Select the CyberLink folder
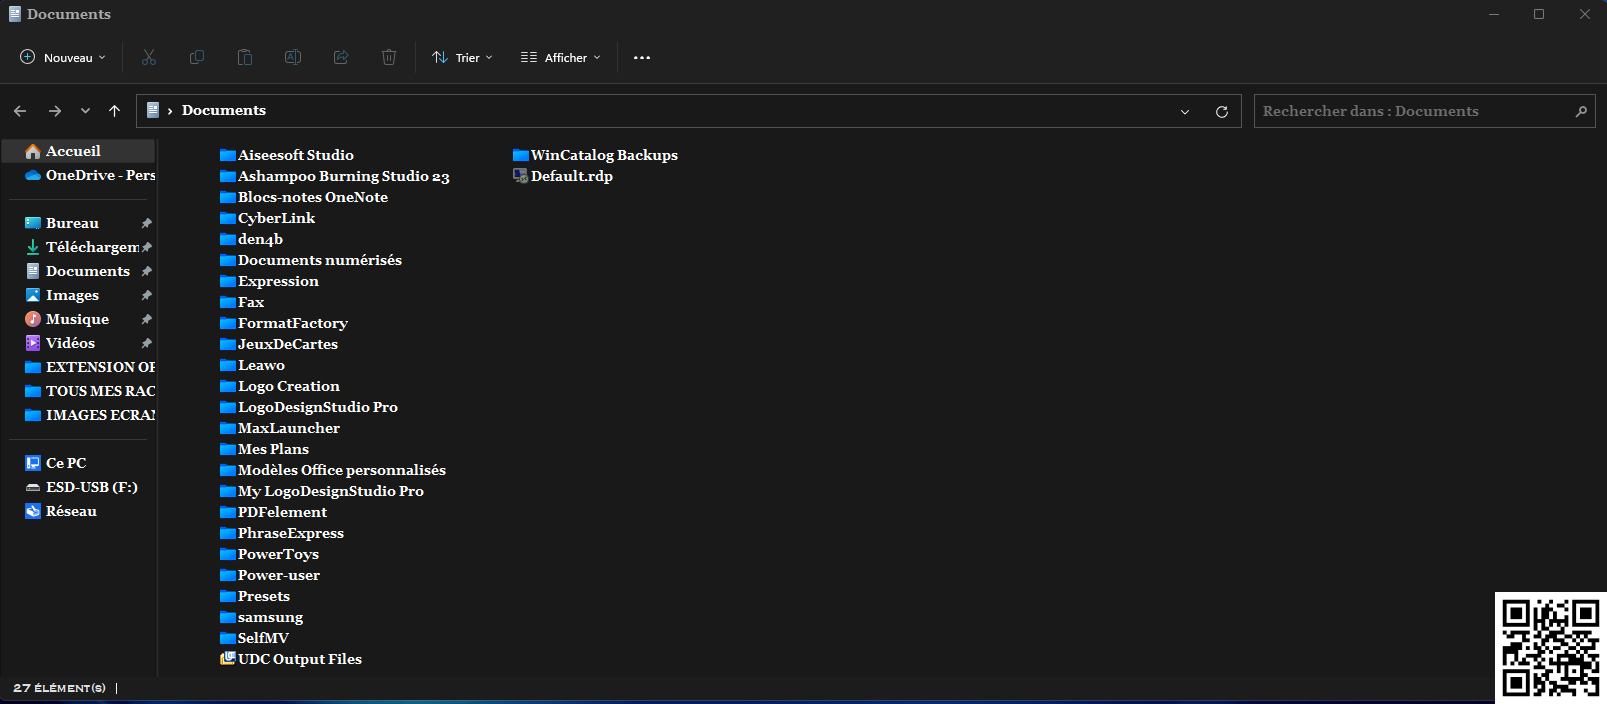The image size is (1607, 704). [x=267, y=218]
